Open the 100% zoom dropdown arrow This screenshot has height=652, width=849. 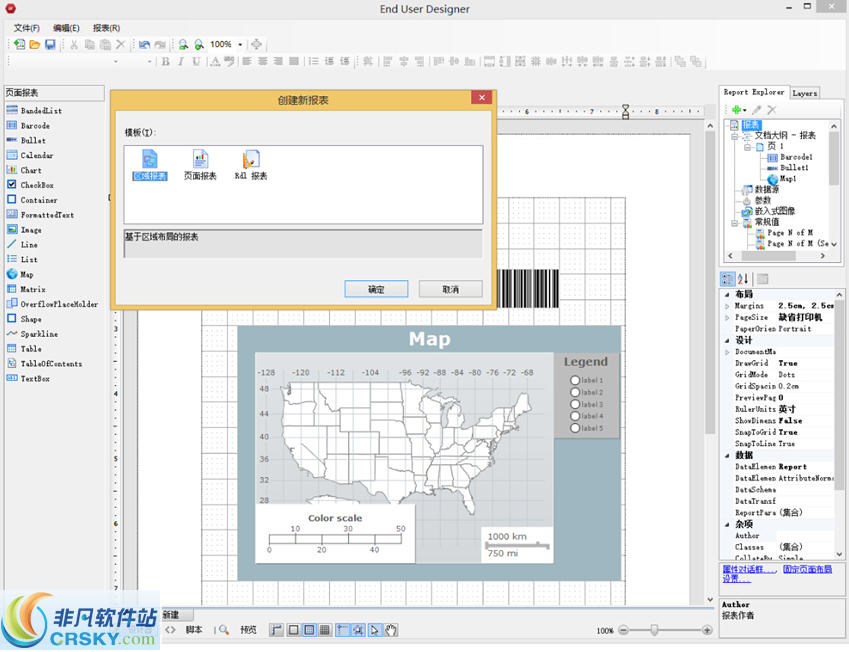[240, 44]
